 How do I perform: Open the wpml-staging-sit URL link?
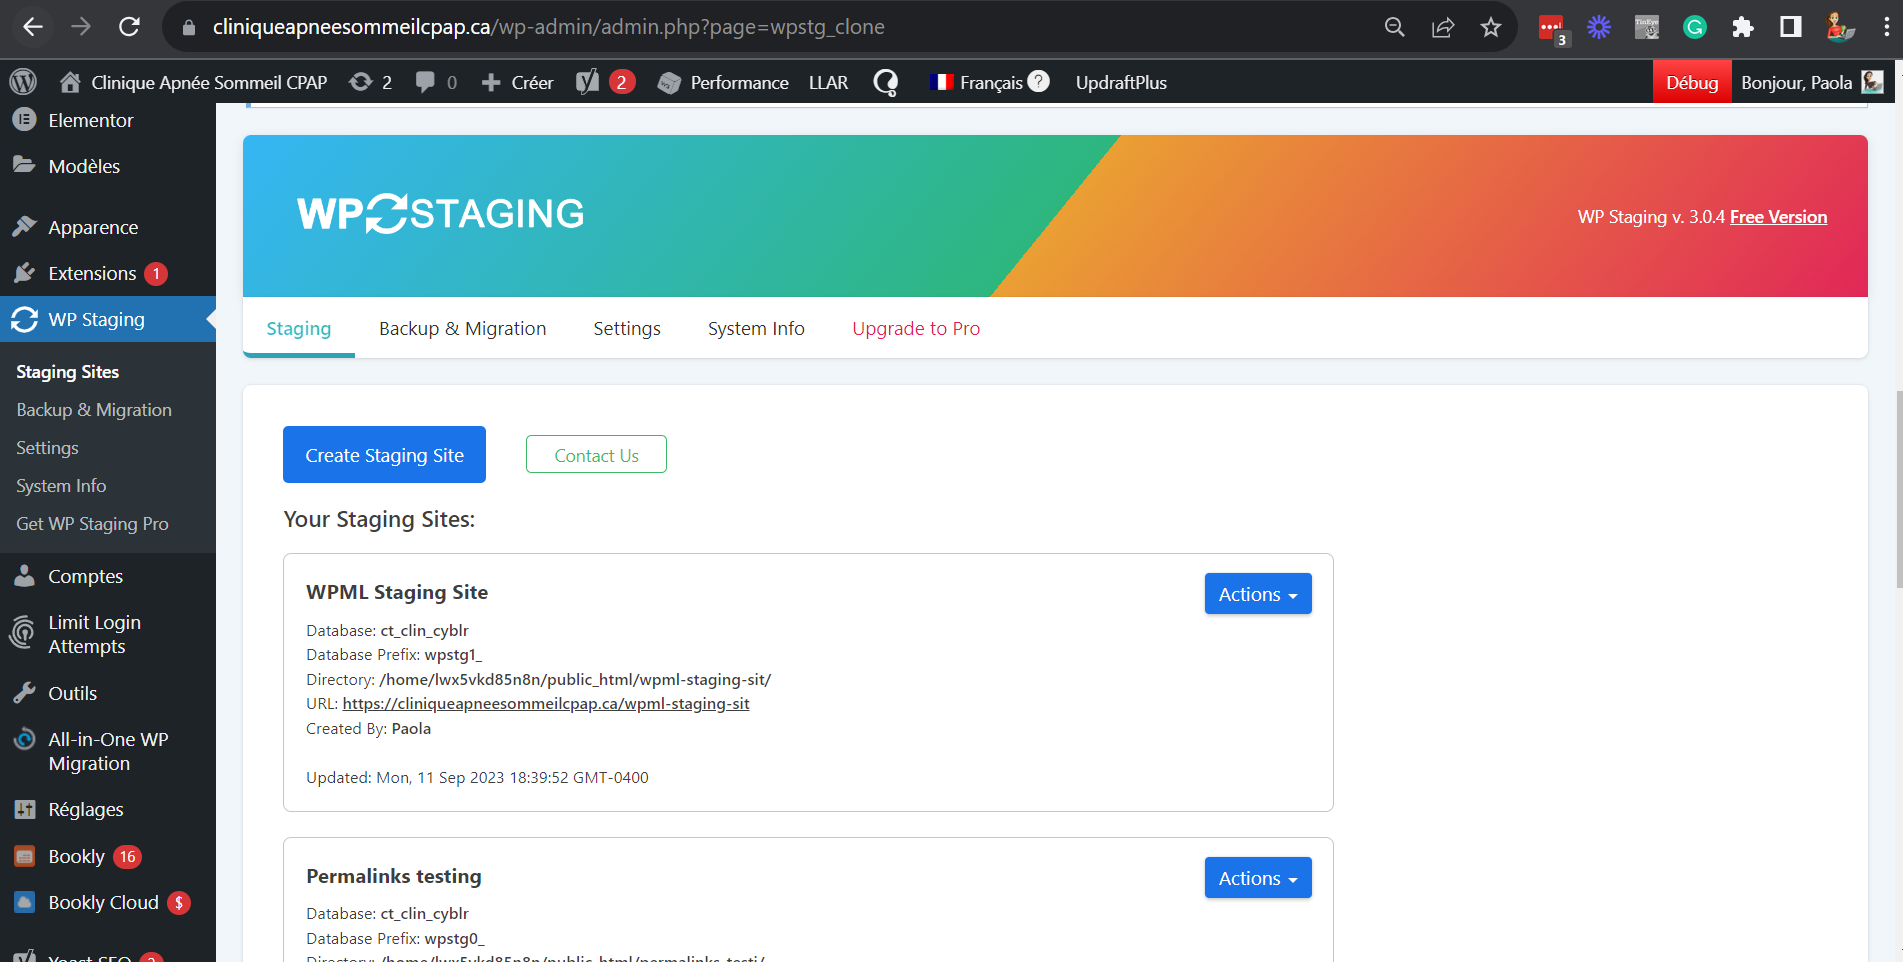click(x=546, y=704)
